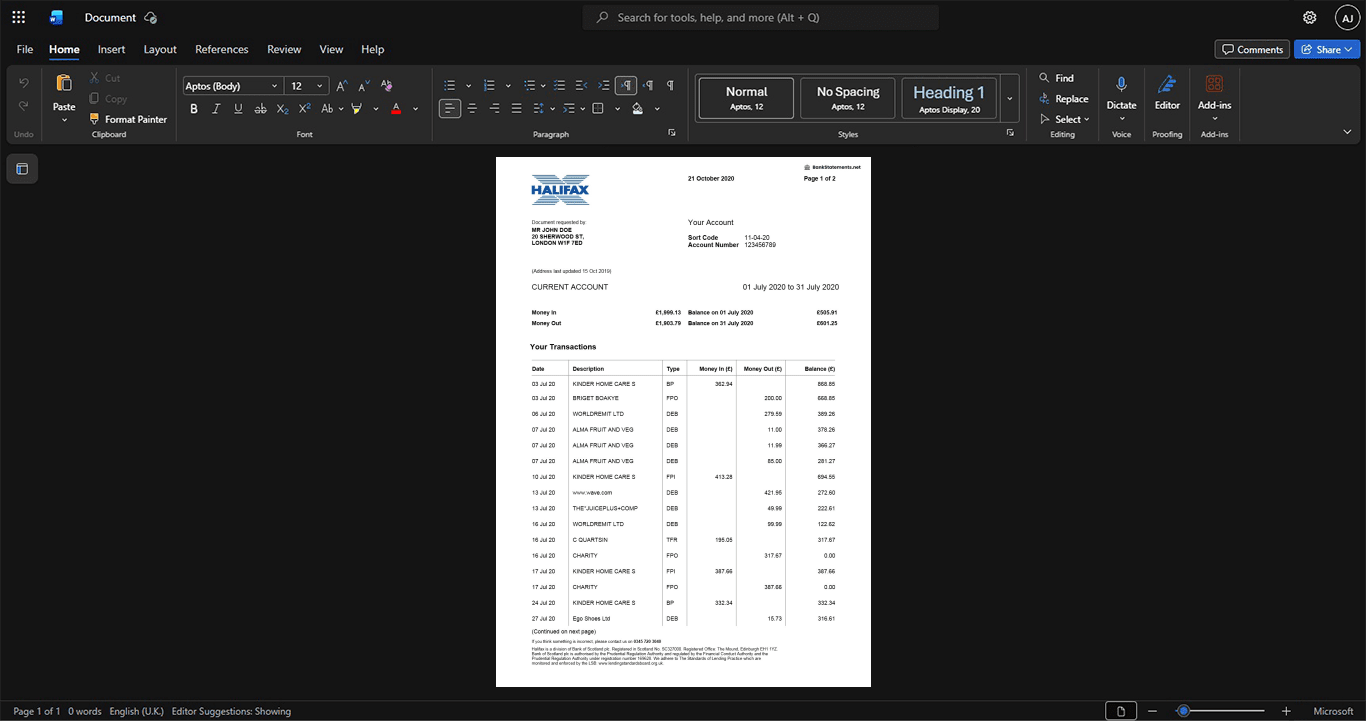This screenshot has width=1366, height=721.
Task: Set right-to-left text direction
Action: [648, 86]
